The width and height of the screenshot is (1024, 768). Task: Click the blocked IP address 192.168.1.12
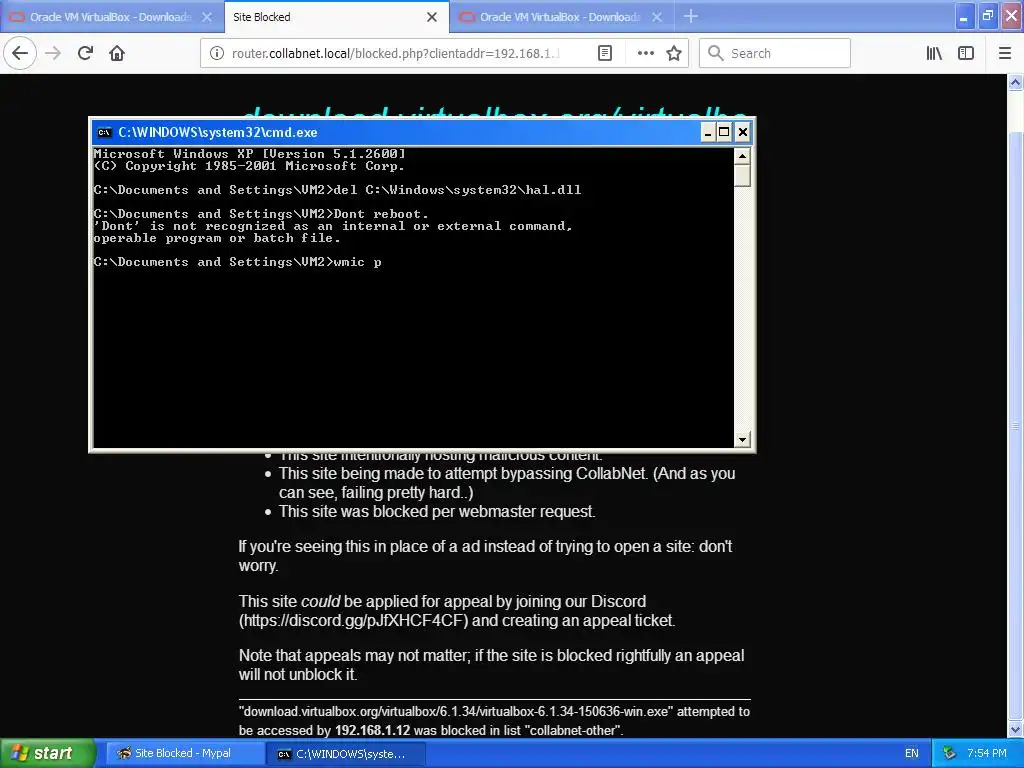(x=372, y=730)
